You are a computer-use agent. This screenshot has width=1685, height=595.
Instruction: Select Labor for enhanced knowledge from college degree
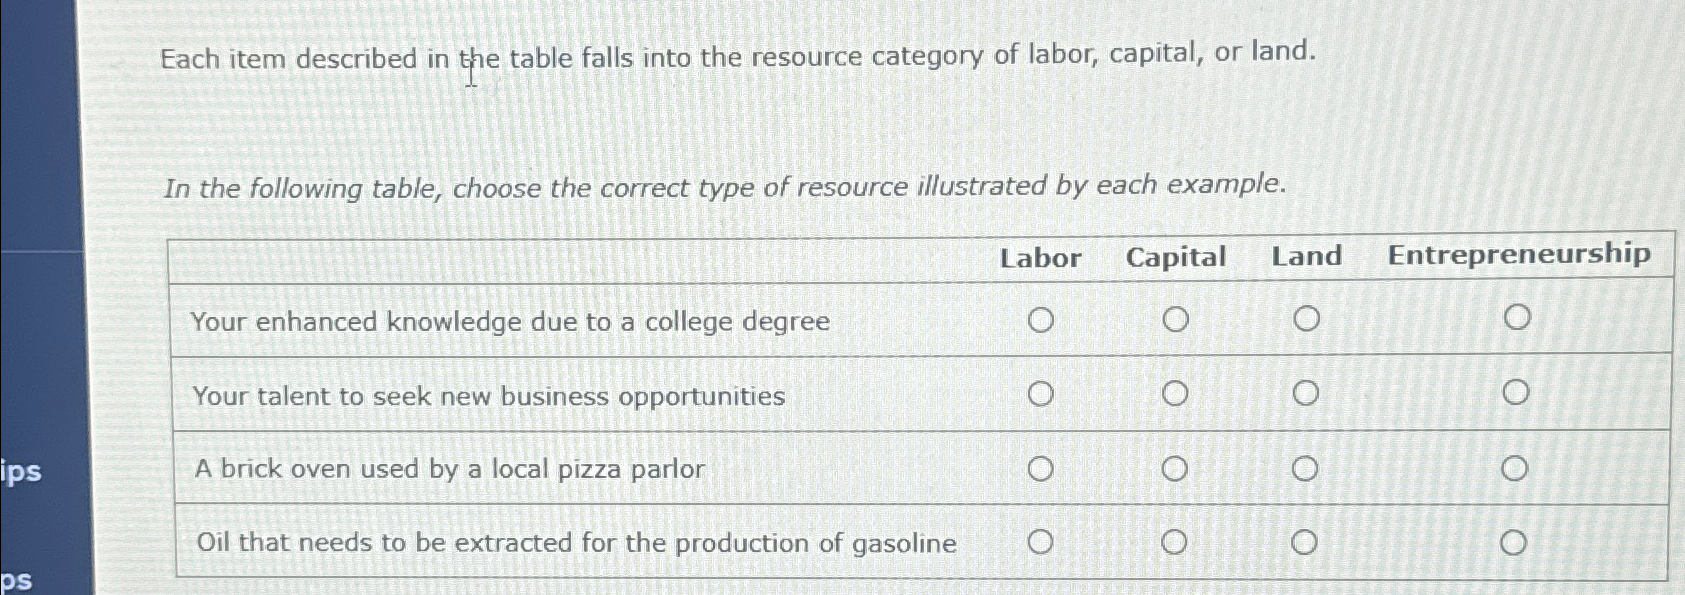(x=1043, y=319)
